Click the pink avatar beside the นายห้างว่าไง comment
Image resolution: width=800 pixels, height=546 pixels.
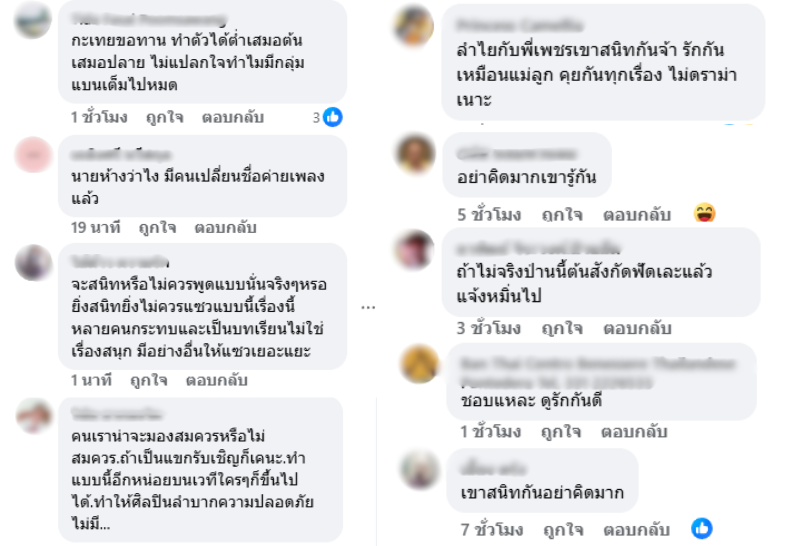[34, 155]
